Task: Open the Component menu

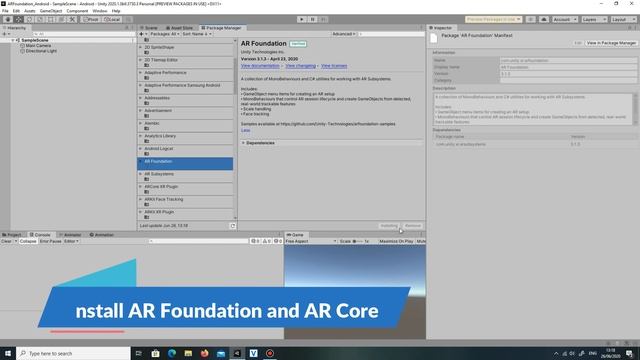Action: click(x=77, y=11)
